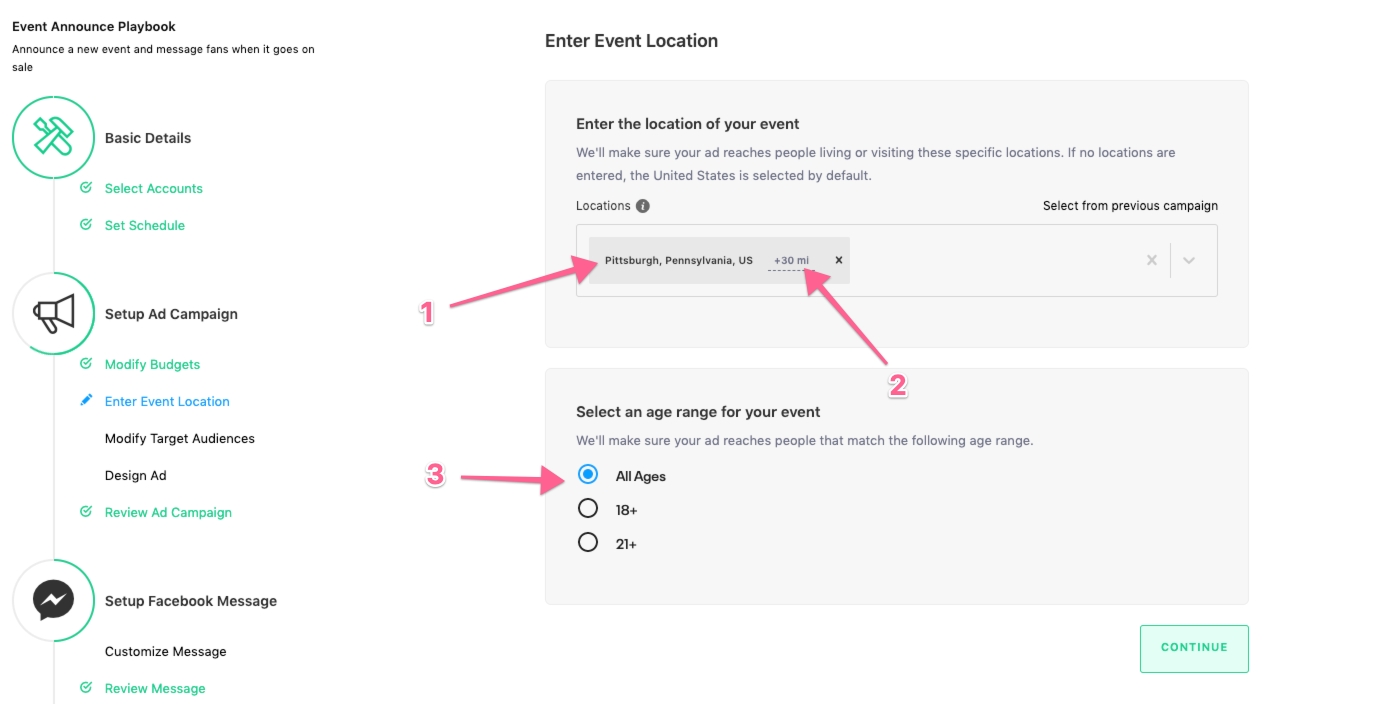This screenshot has width=1396, height=704.
Task: Select the All Ages radio button
Action: tap(588, 475)
